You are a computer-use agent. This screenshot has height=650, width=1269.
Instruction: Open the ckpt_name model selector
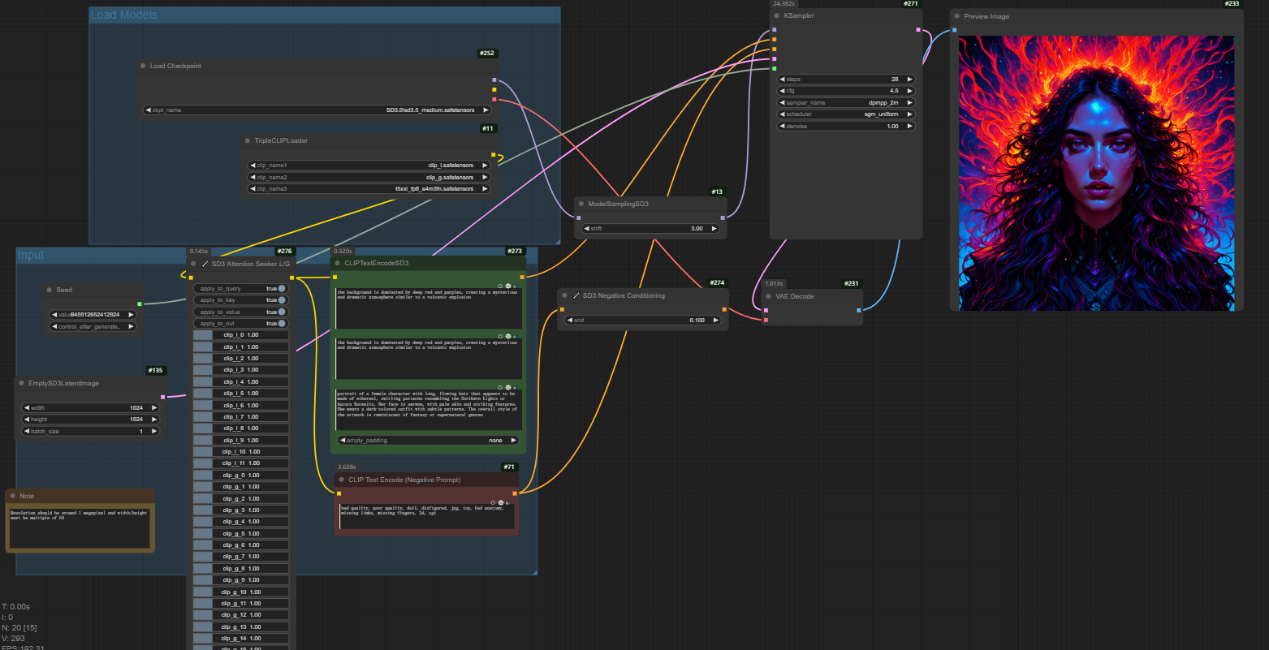click(318, 110)
